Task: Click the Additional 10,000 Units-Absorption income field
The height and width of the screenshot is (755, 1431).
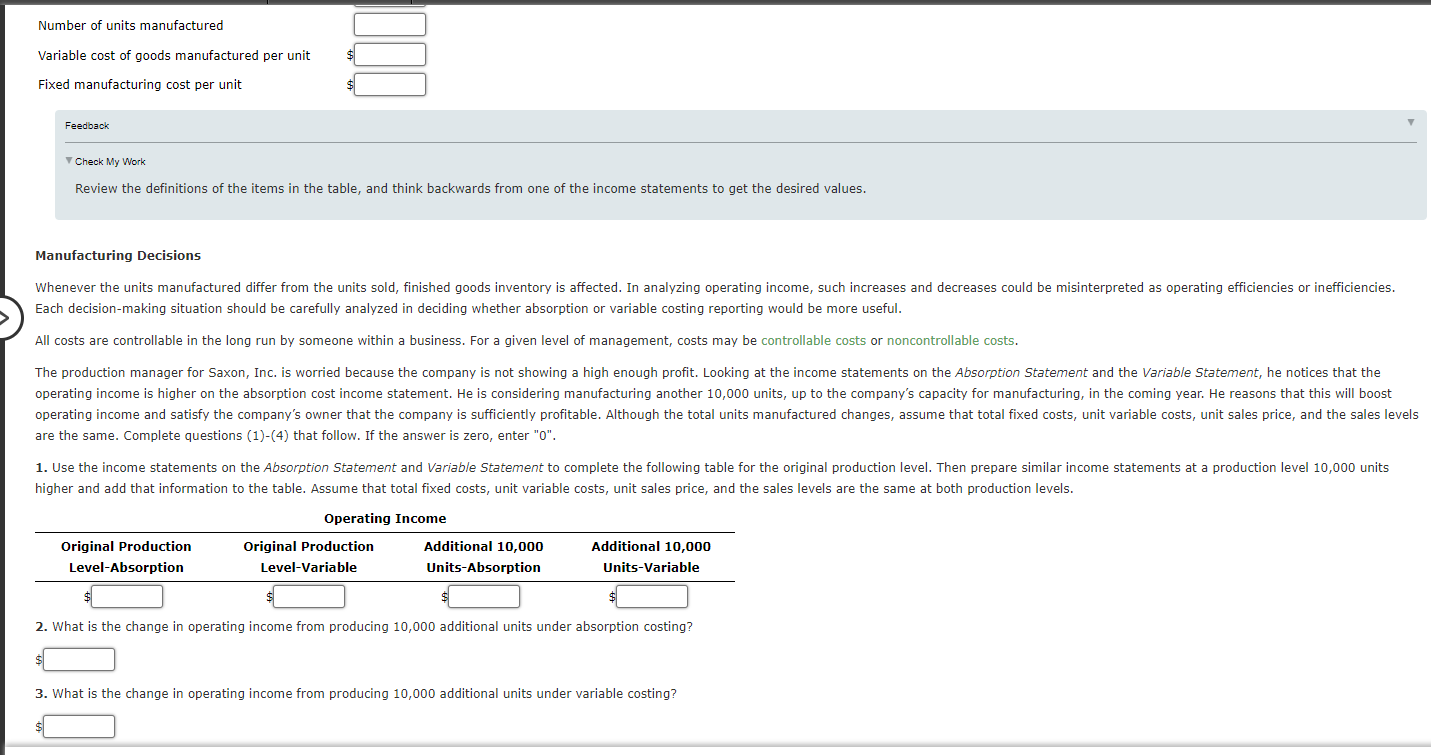Action: (x=484, y=597)
